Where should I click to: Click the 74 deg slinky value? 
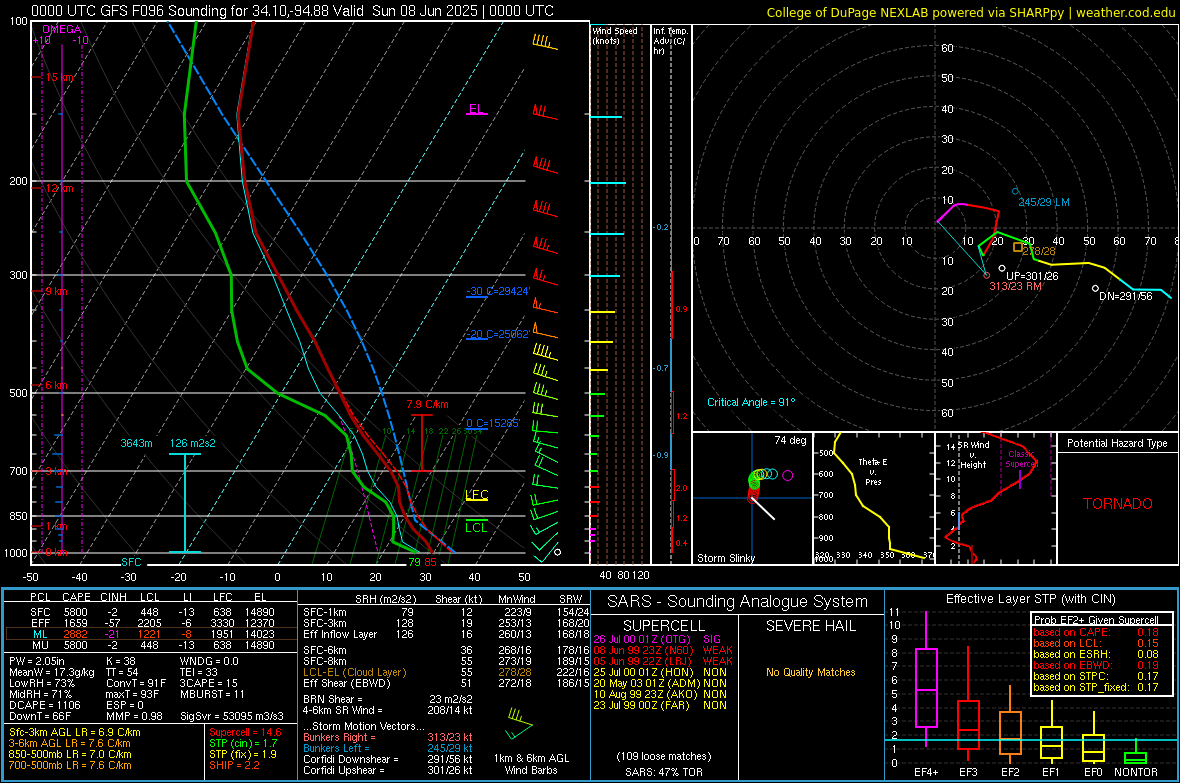point(790,440)
